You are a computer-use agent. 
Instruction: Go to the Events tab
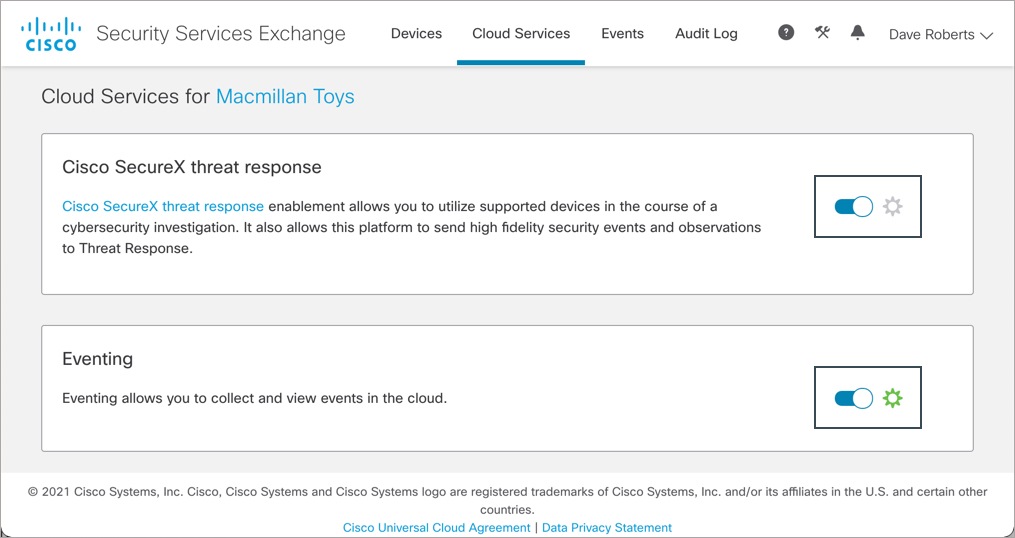622,34
